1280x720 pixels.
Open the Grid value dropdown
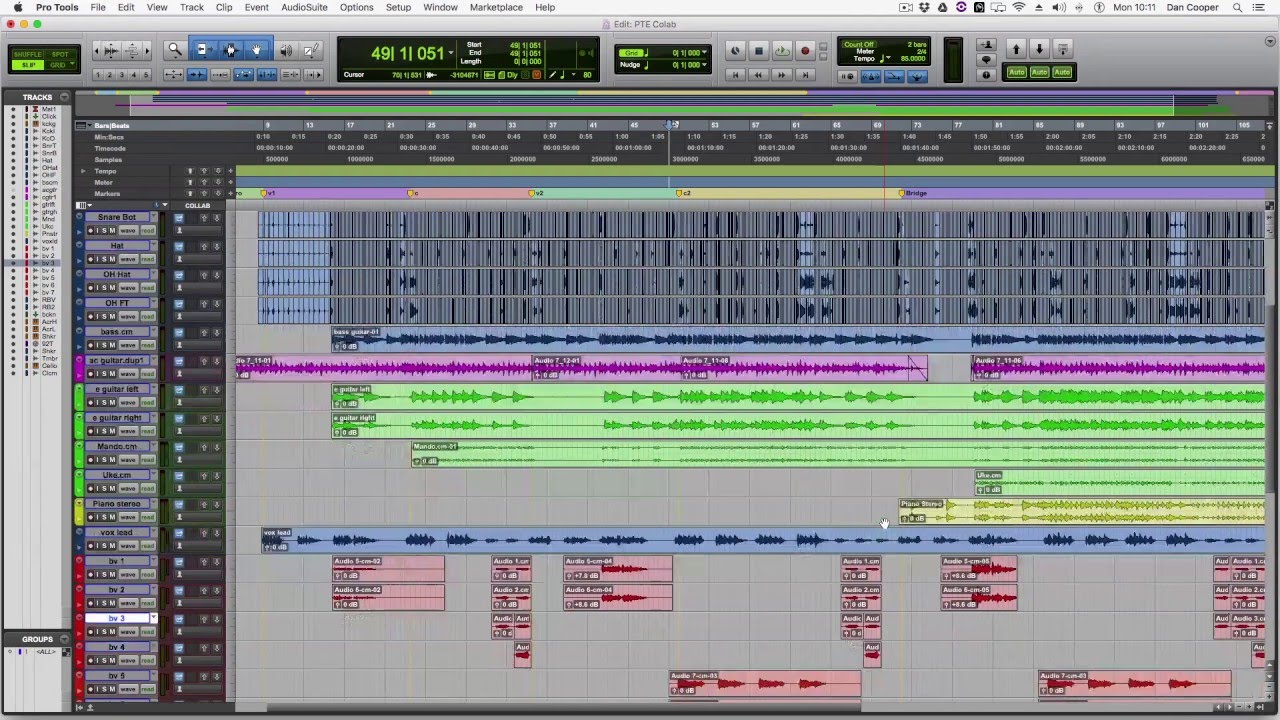[x=705, y=52]
